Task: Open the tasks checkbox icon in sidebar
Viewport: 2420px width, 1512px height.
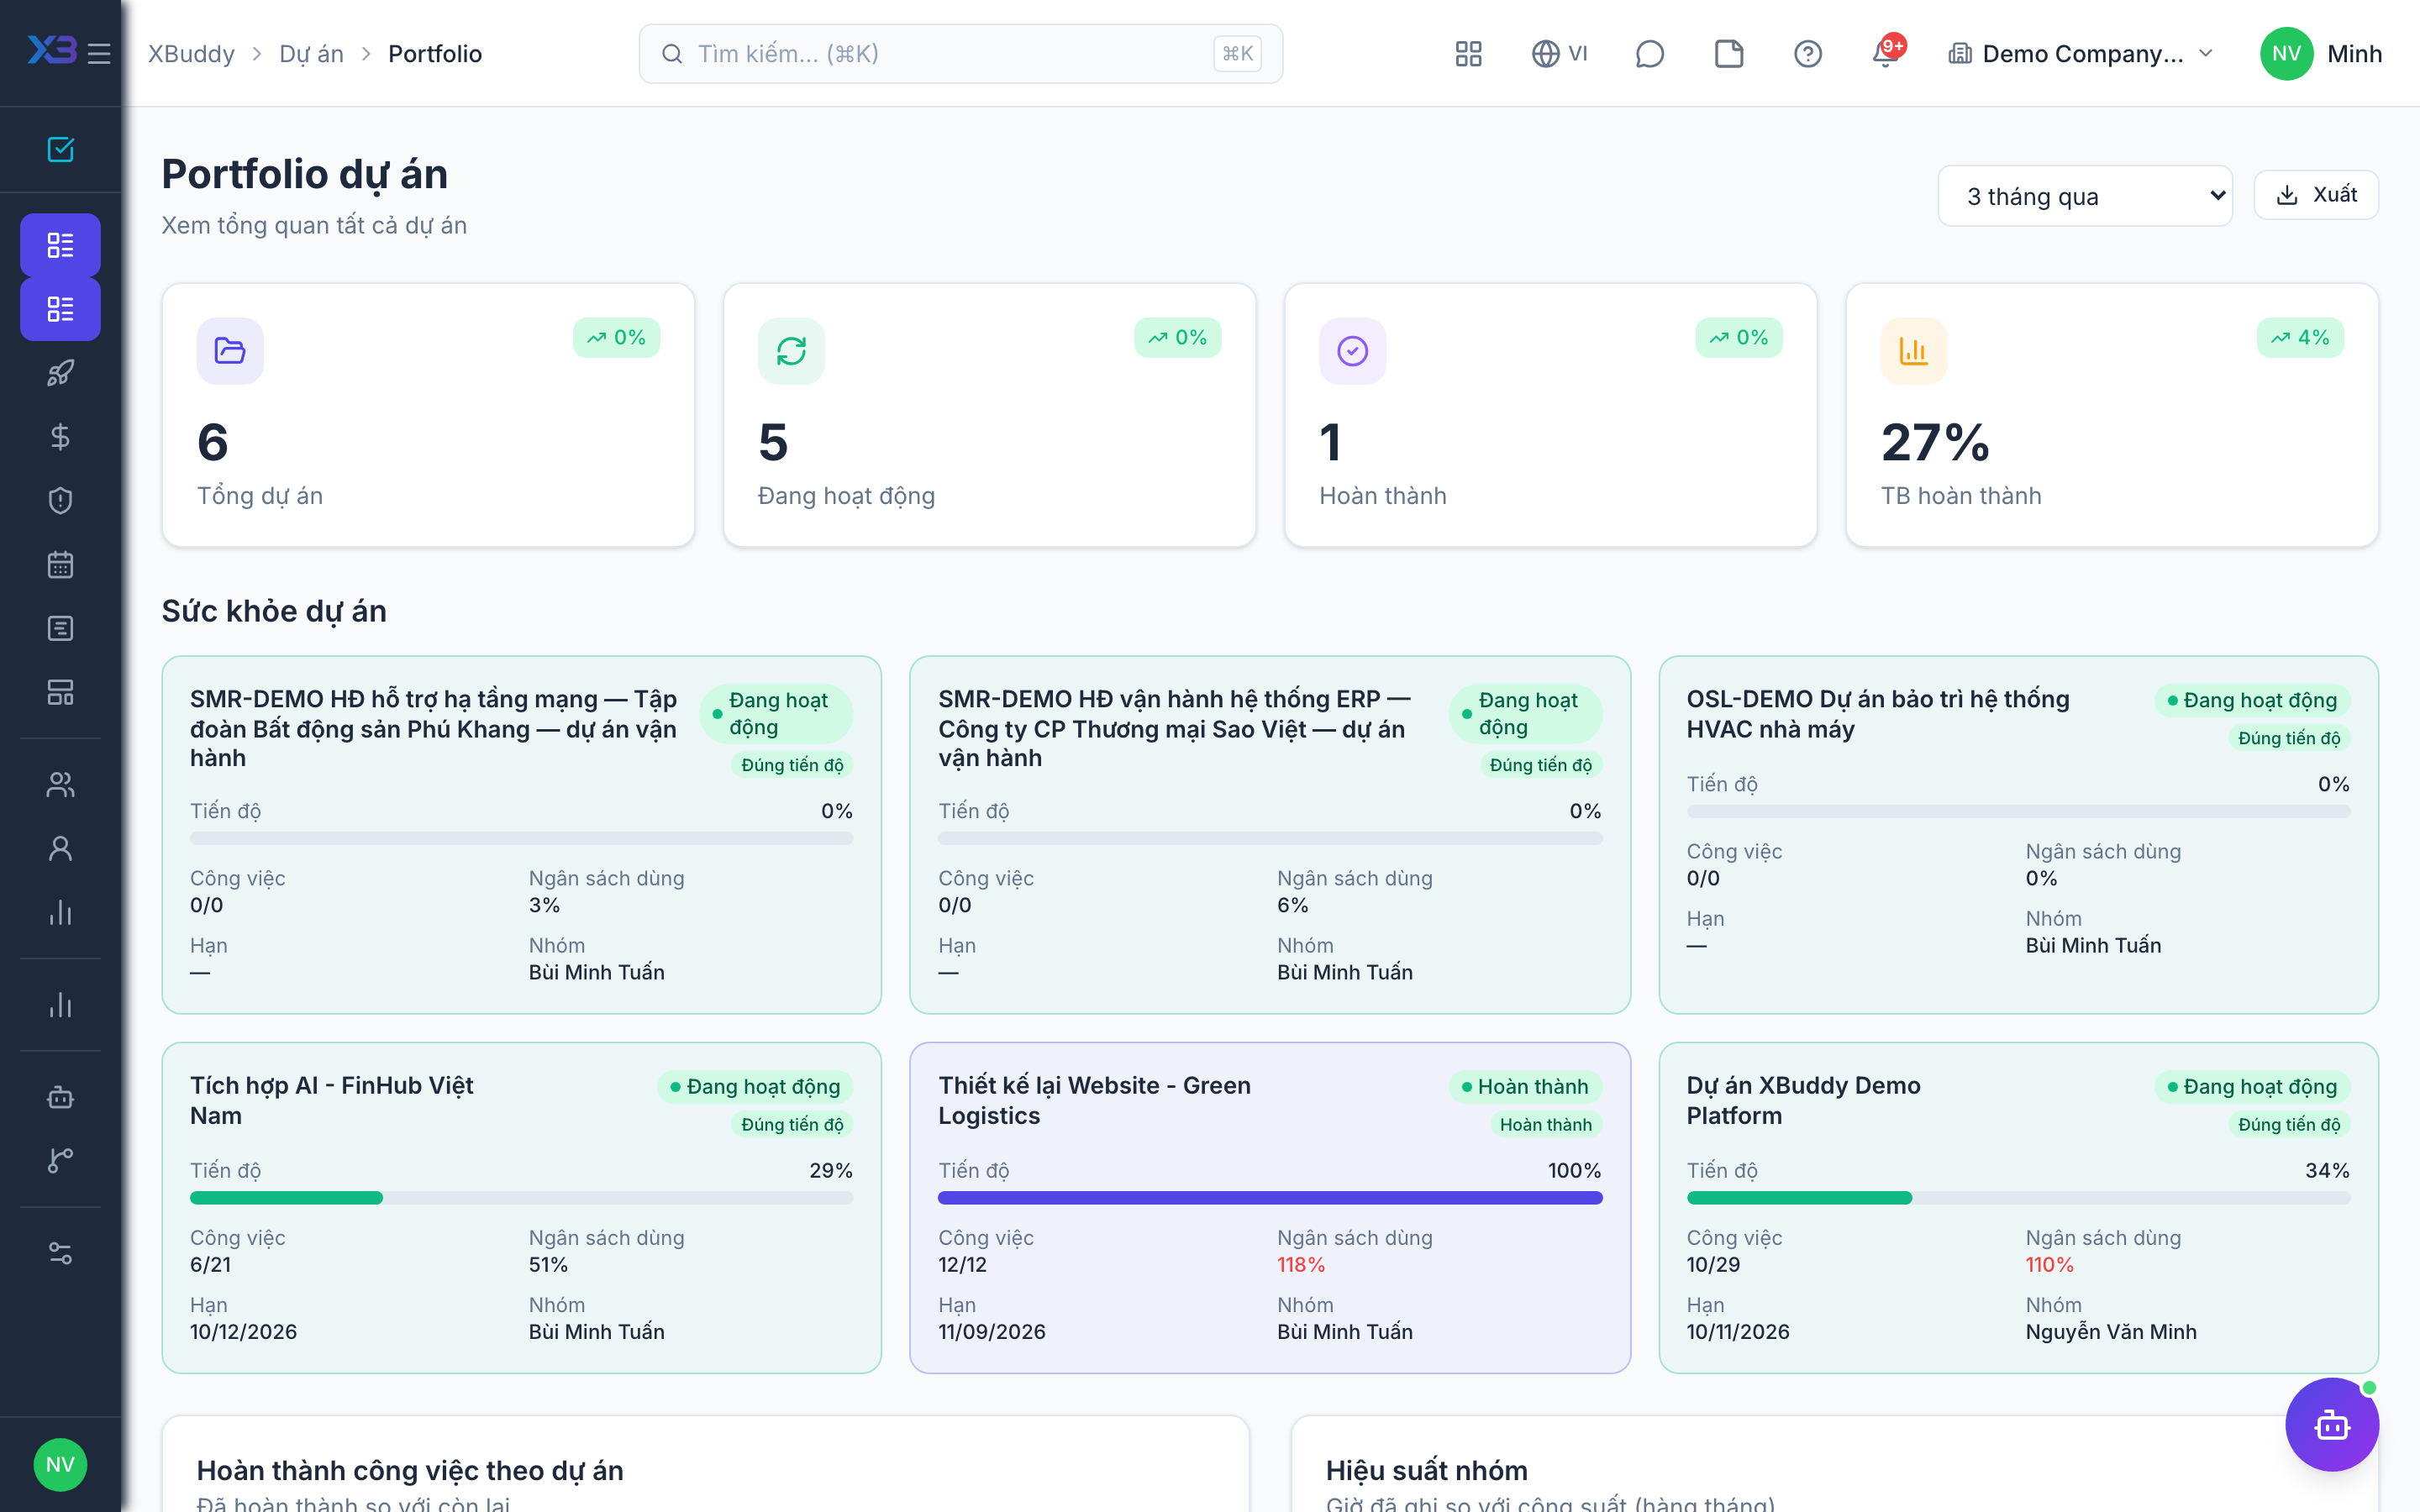Action: (60, 149)
